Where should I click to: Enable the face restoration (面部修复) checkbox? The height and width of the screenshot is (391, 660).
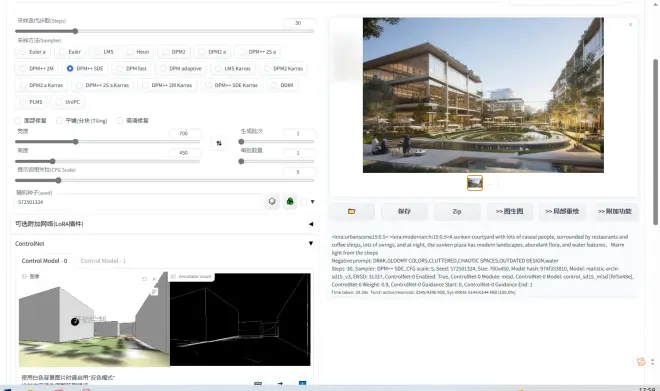coord(18,120)
